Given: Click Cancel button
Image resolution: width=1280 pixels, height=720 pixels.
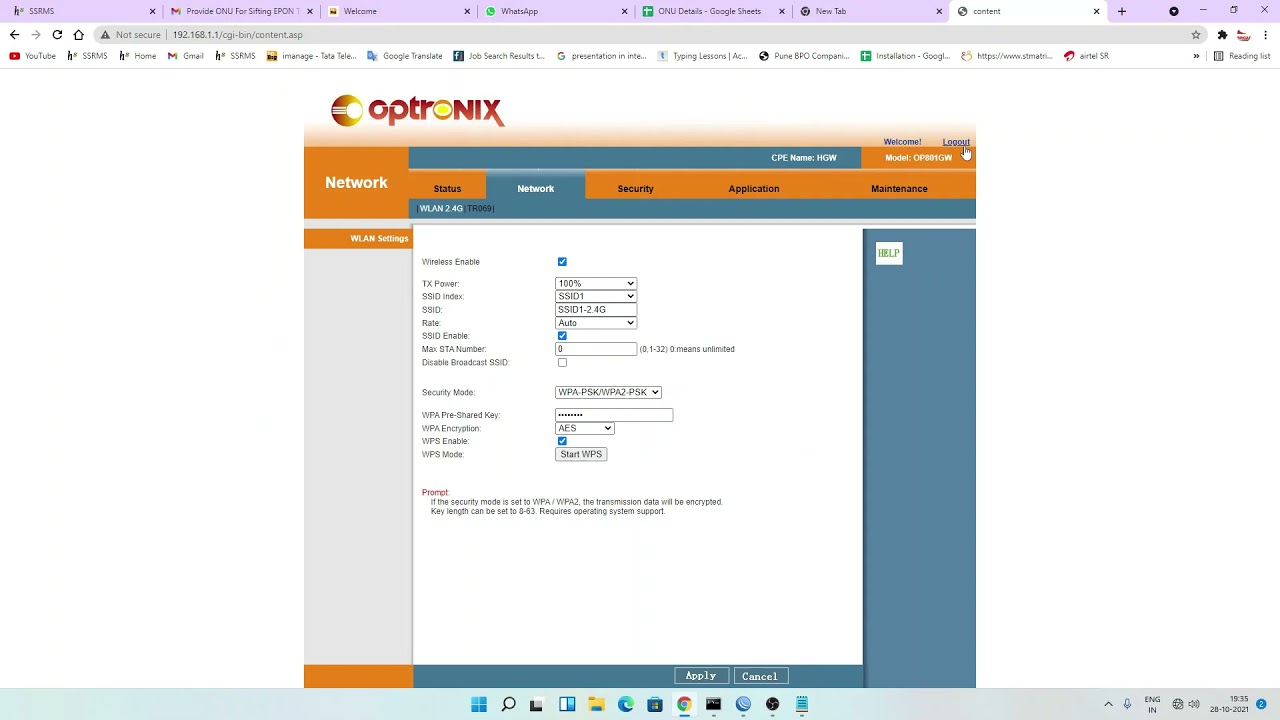Looking at the screenshot, I should click(x=760, y=676).
